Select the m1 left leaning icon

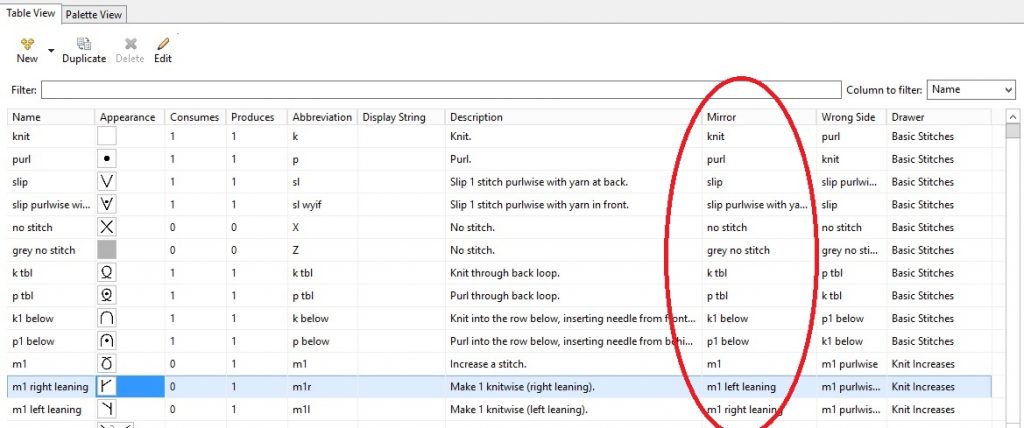click(106, 410)
